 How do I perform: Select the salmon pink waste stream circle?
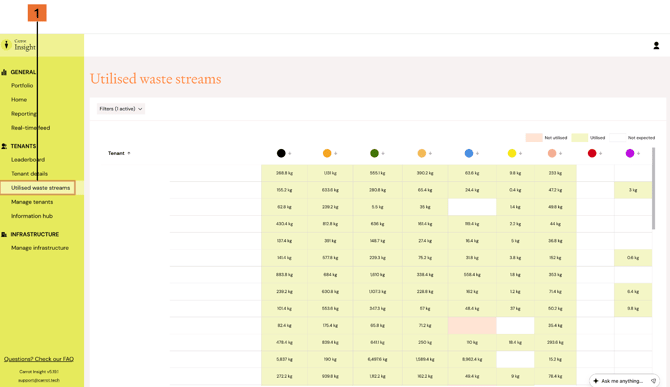tap(552, 153)
